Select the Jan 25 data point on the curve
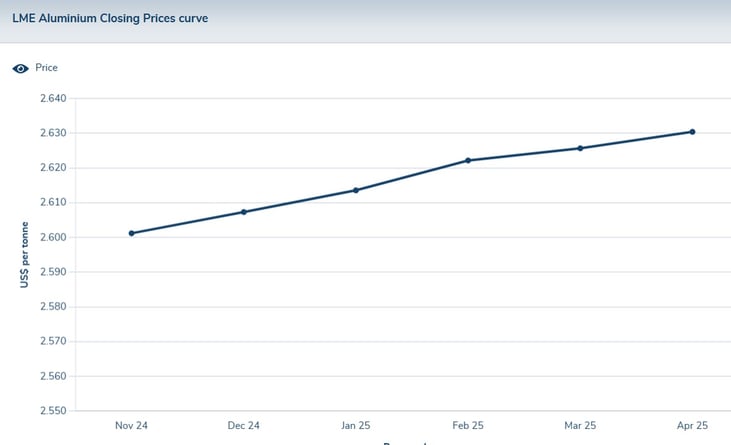 point(356,190)
